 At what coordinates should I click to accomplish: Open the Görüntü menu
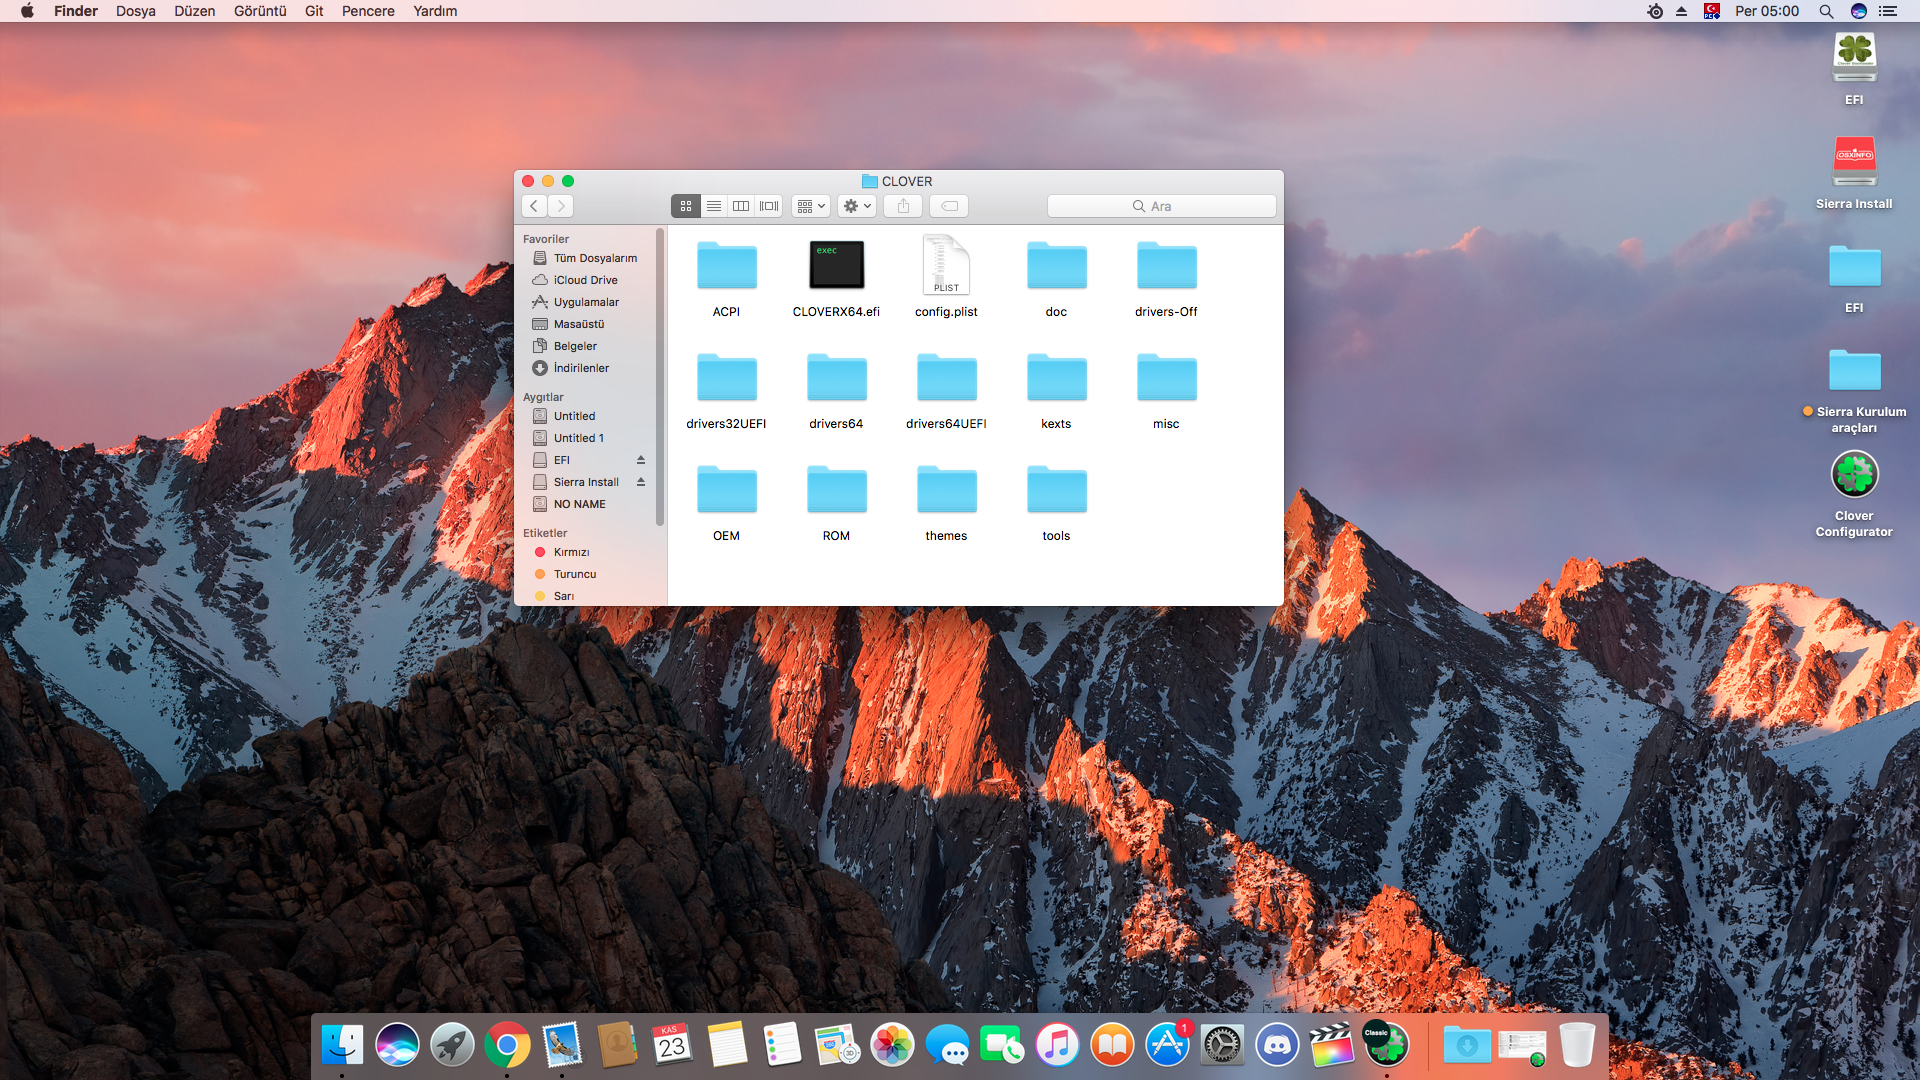tap(260, 11)
